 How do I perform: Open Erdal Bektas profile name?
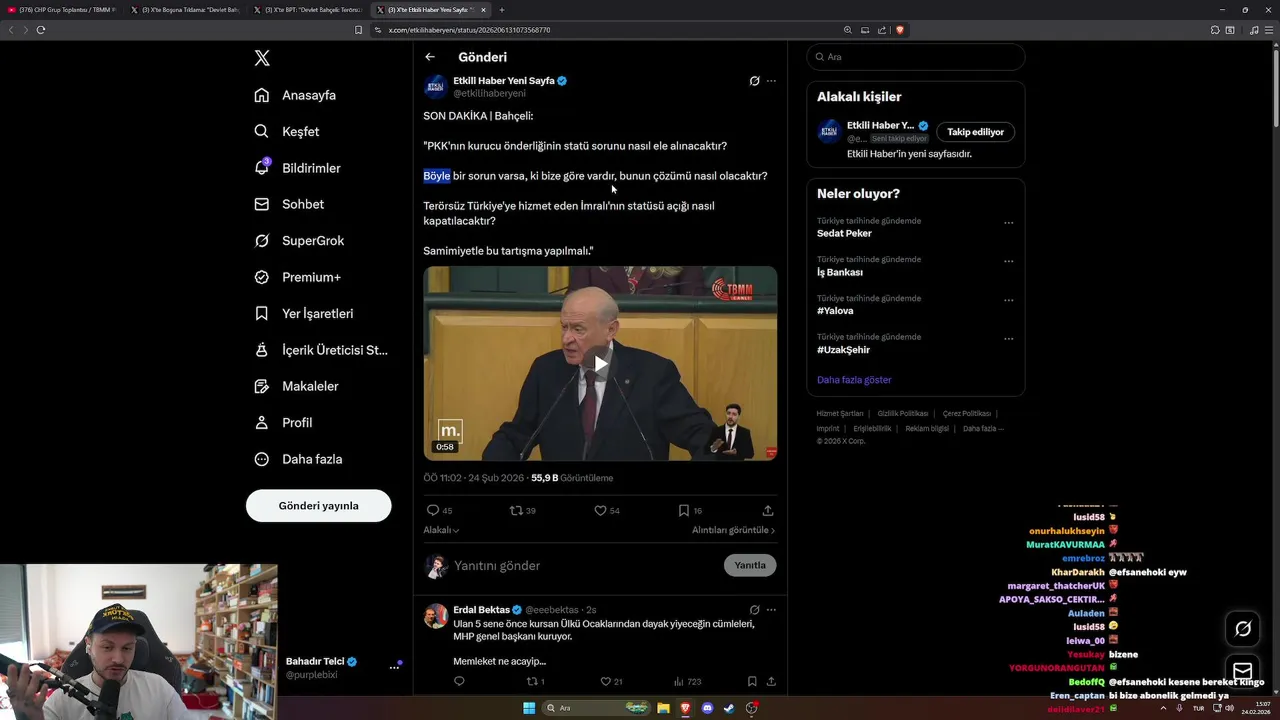481,610
